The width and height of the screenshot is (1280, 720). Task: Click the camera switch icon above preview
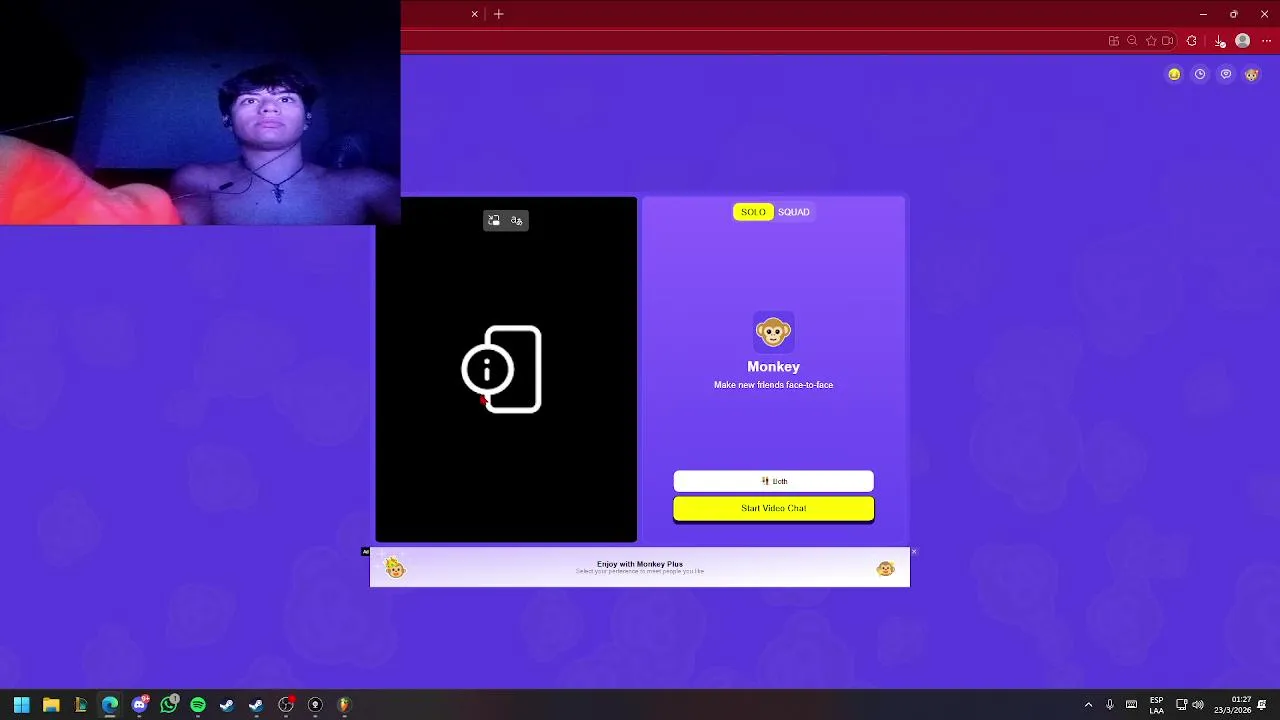tap(494, 220)
